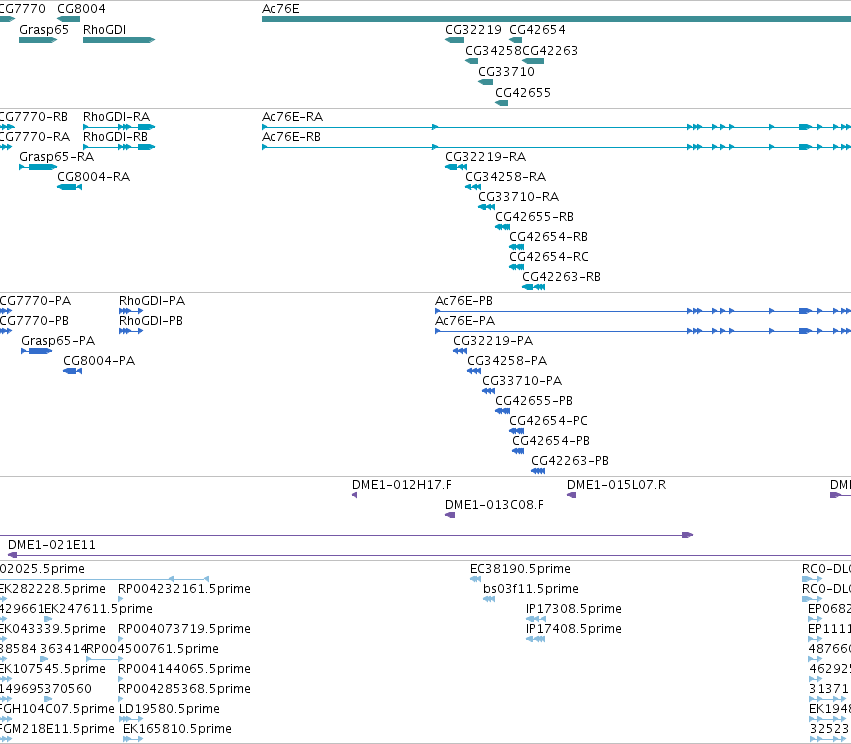Open CDS label CG32219-PA
The image size is (851, 744).
click(493, 341)
